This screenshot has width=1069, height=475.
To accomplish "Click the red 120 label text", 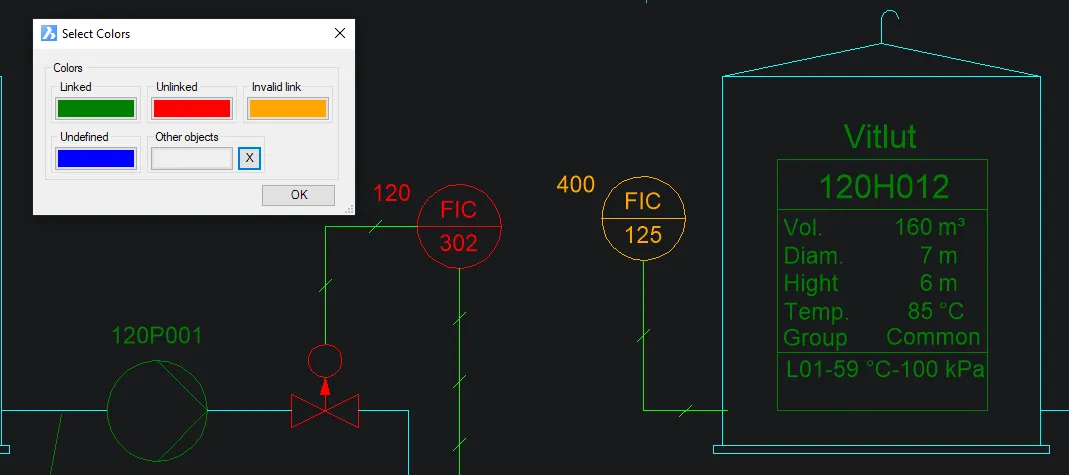I will tap(392, 194).
